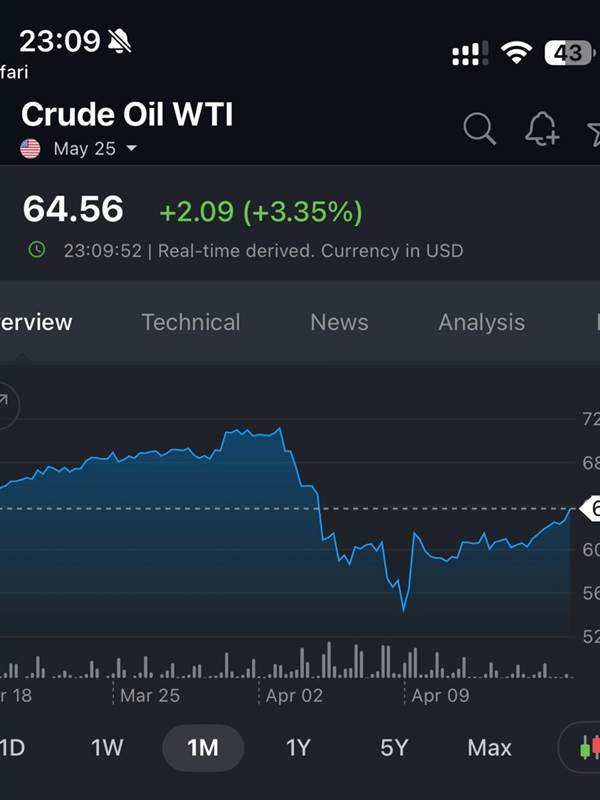Expand chart with the arrow icon
Viewport: 600px width, 800px height.
6,405
